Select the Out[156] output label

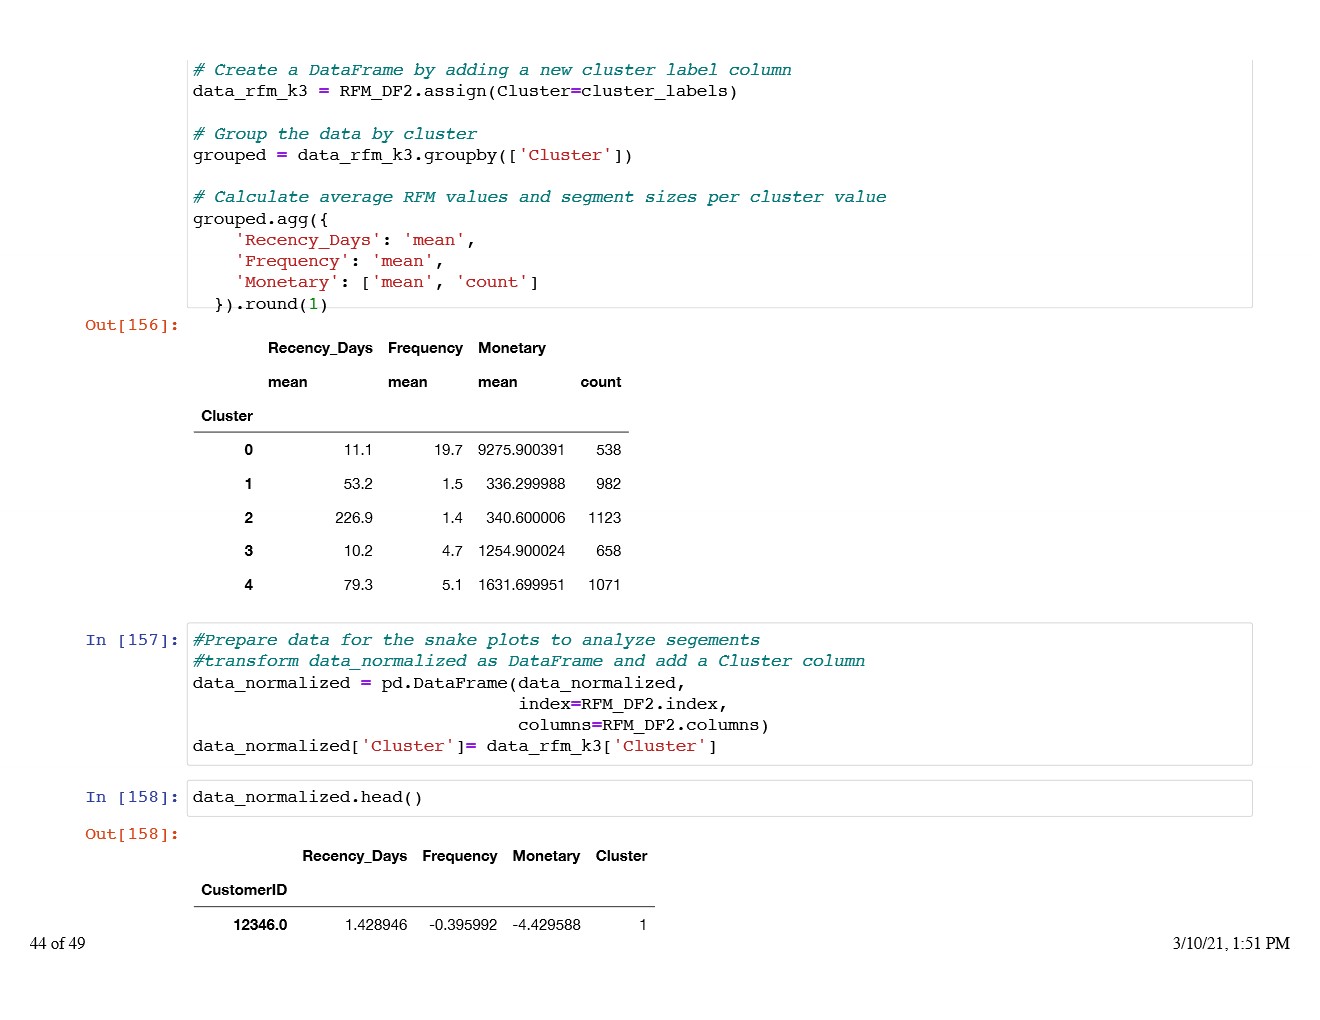(x=132, y=325)
